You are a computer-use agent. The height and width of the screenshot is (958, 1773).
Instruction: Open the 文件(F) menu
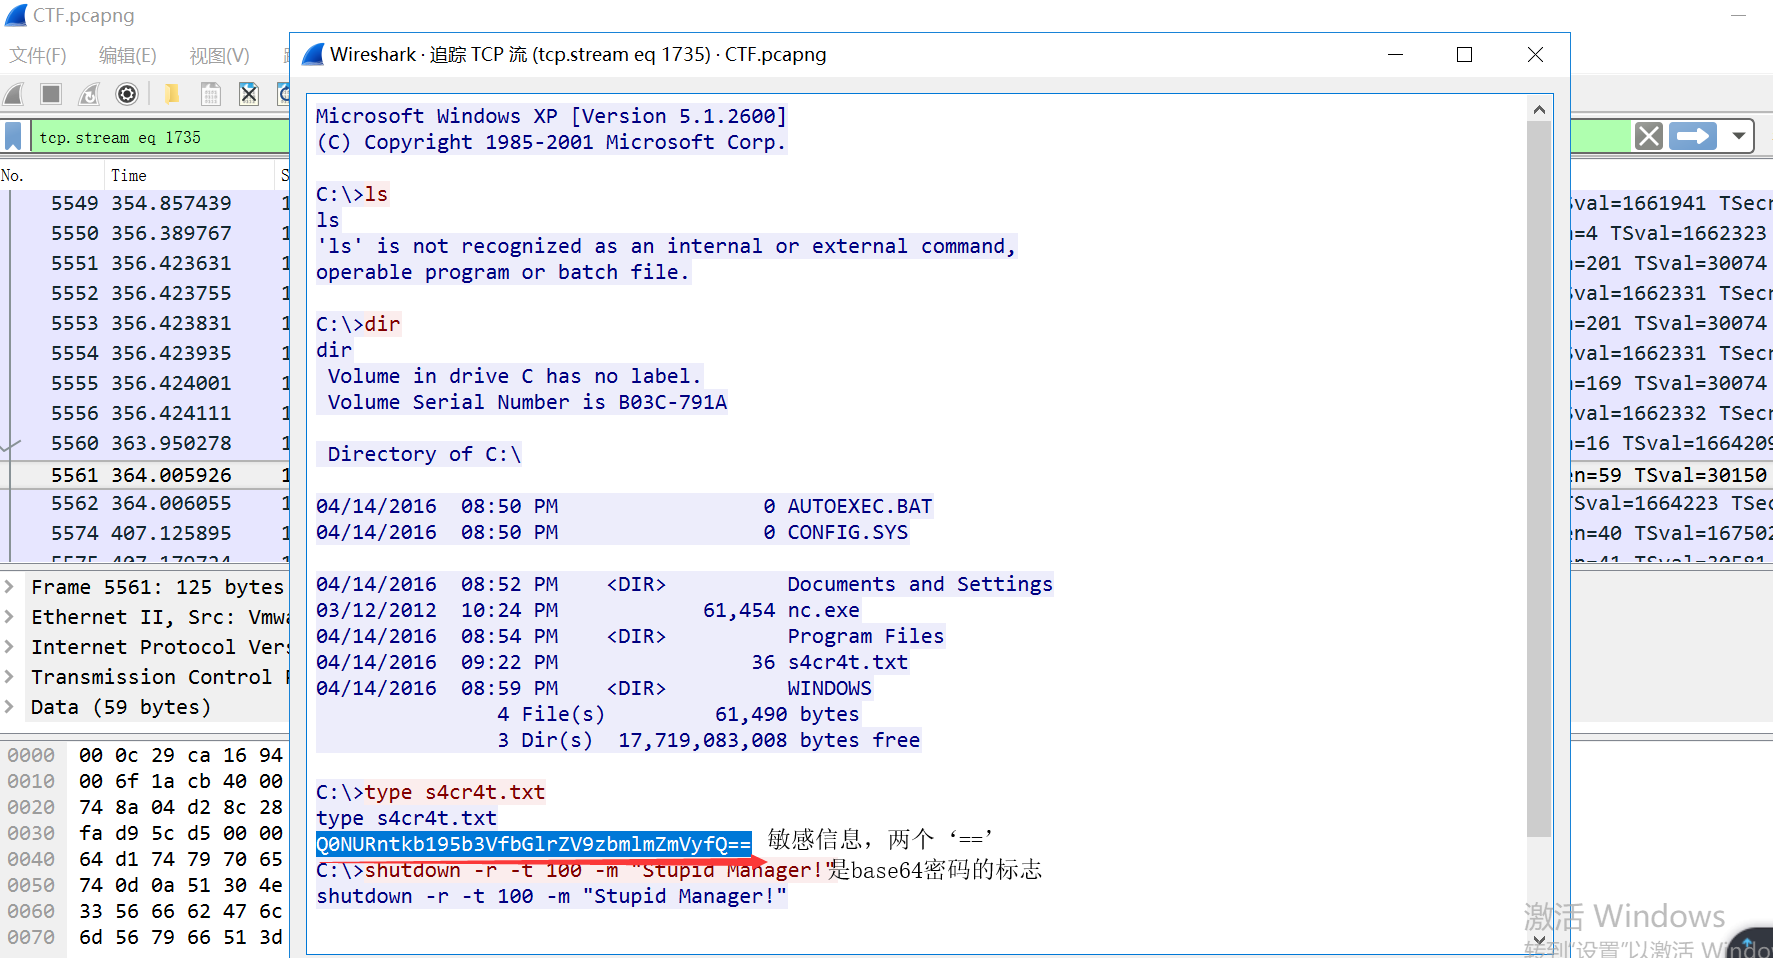(38, 55)
